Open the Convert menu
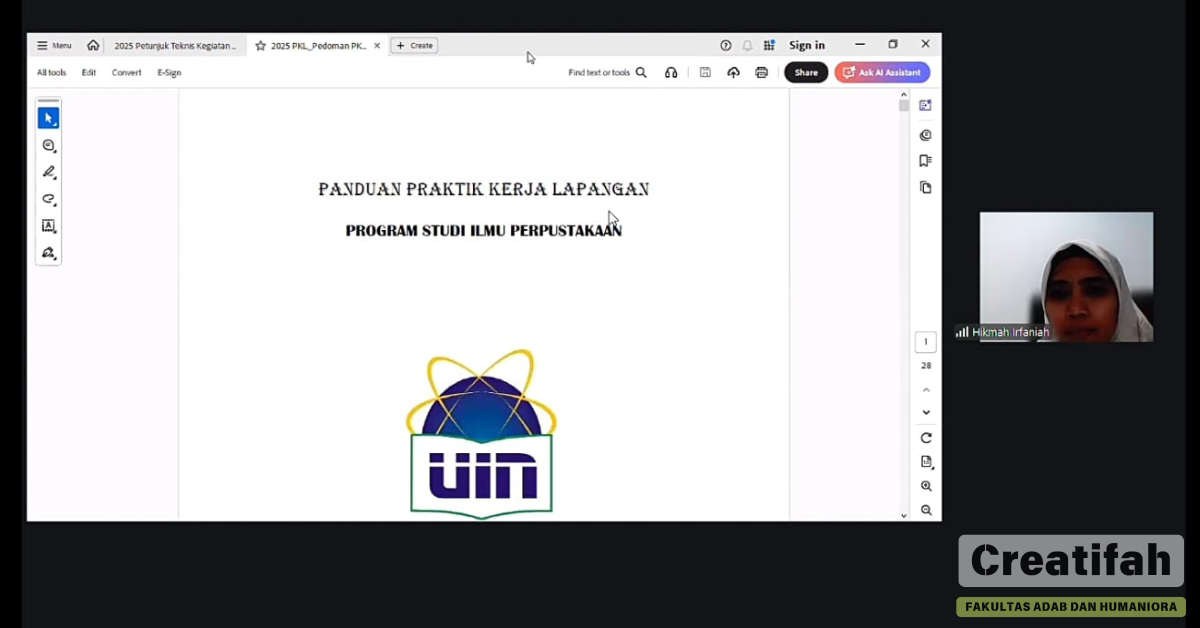Screen dimensions: 1200x628 pyautogui.click(x=126, y=72)
